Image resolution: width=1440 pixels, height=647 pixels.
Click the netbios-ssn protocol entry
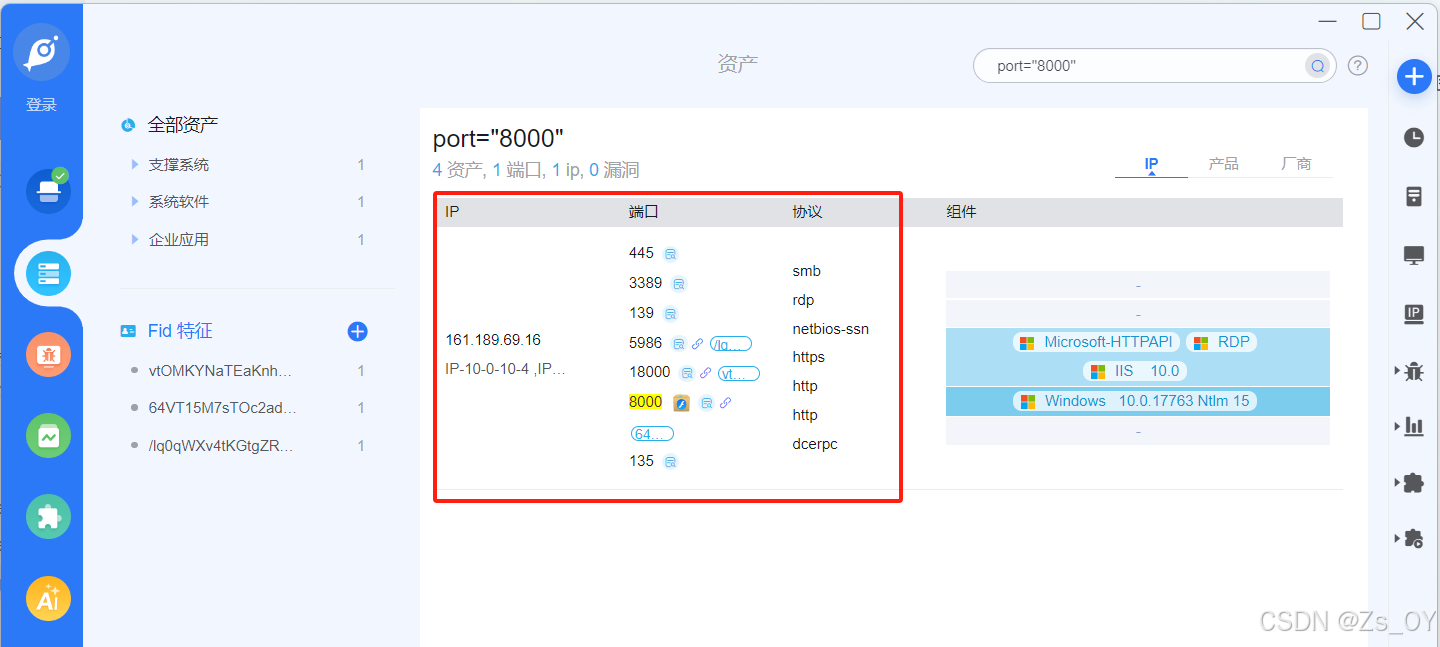click(831, 329)
